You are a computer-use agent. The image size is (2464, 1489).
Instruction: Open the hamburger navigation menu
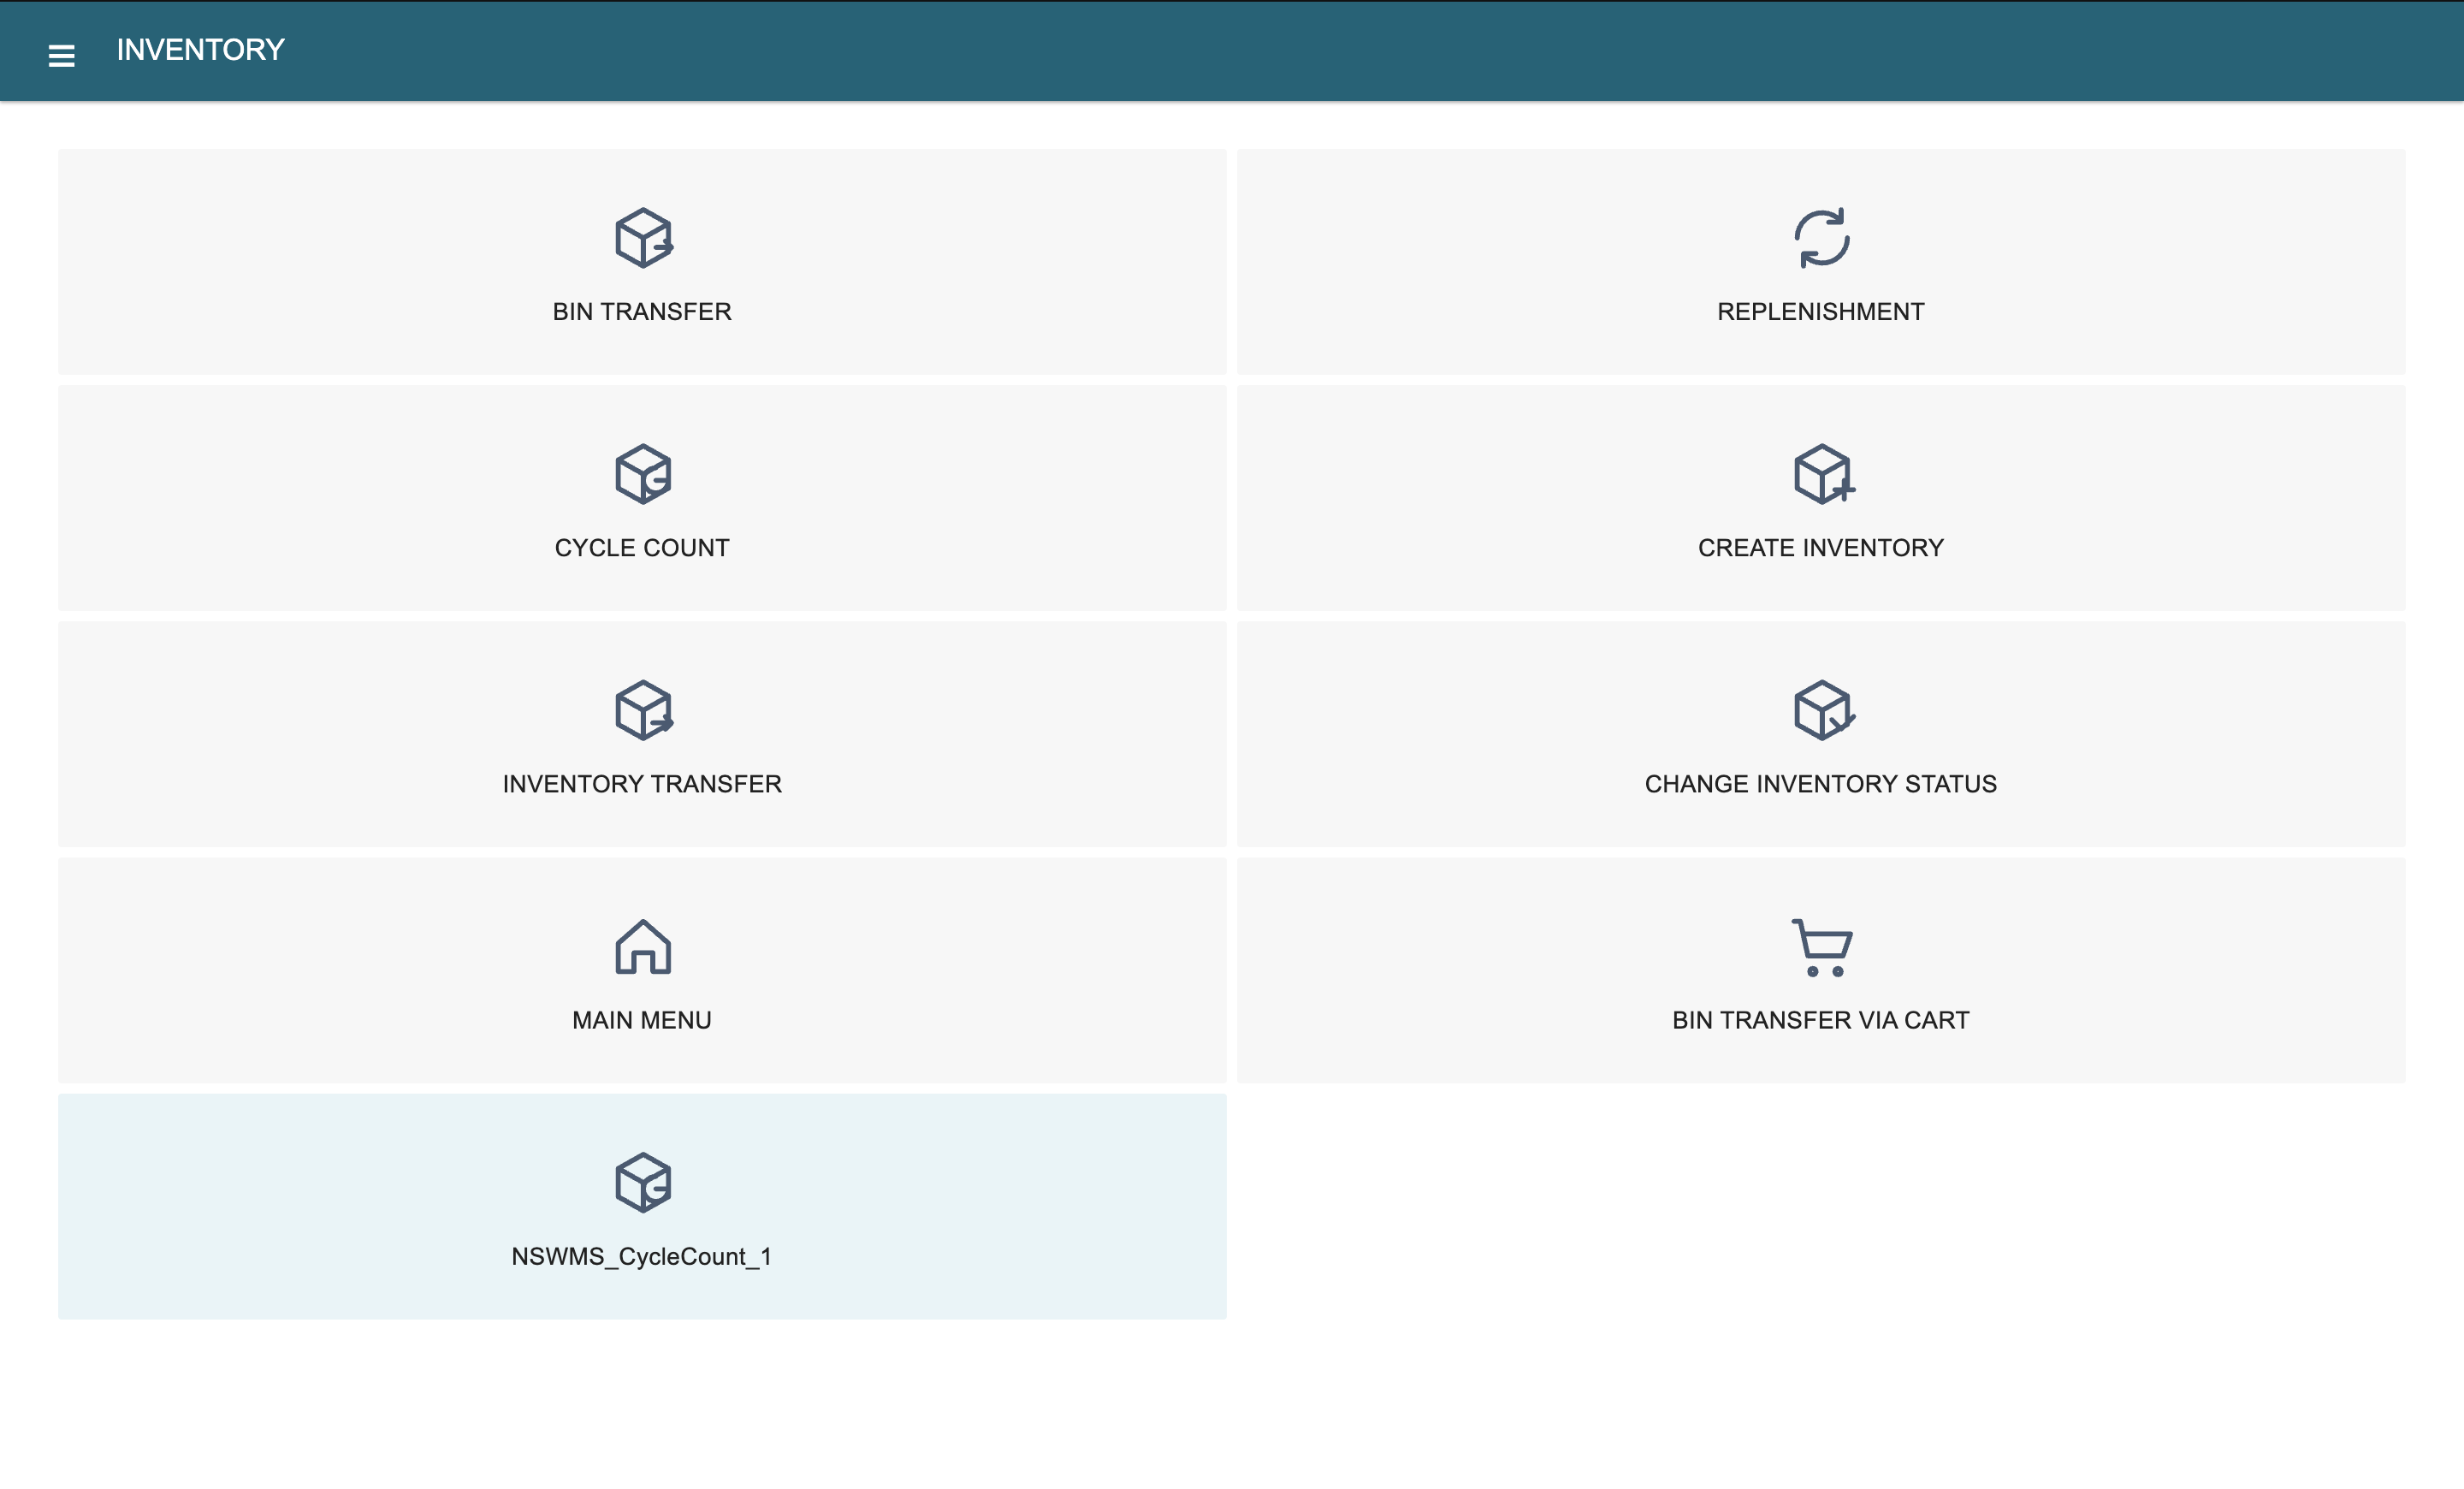click(x=61, y=56)
